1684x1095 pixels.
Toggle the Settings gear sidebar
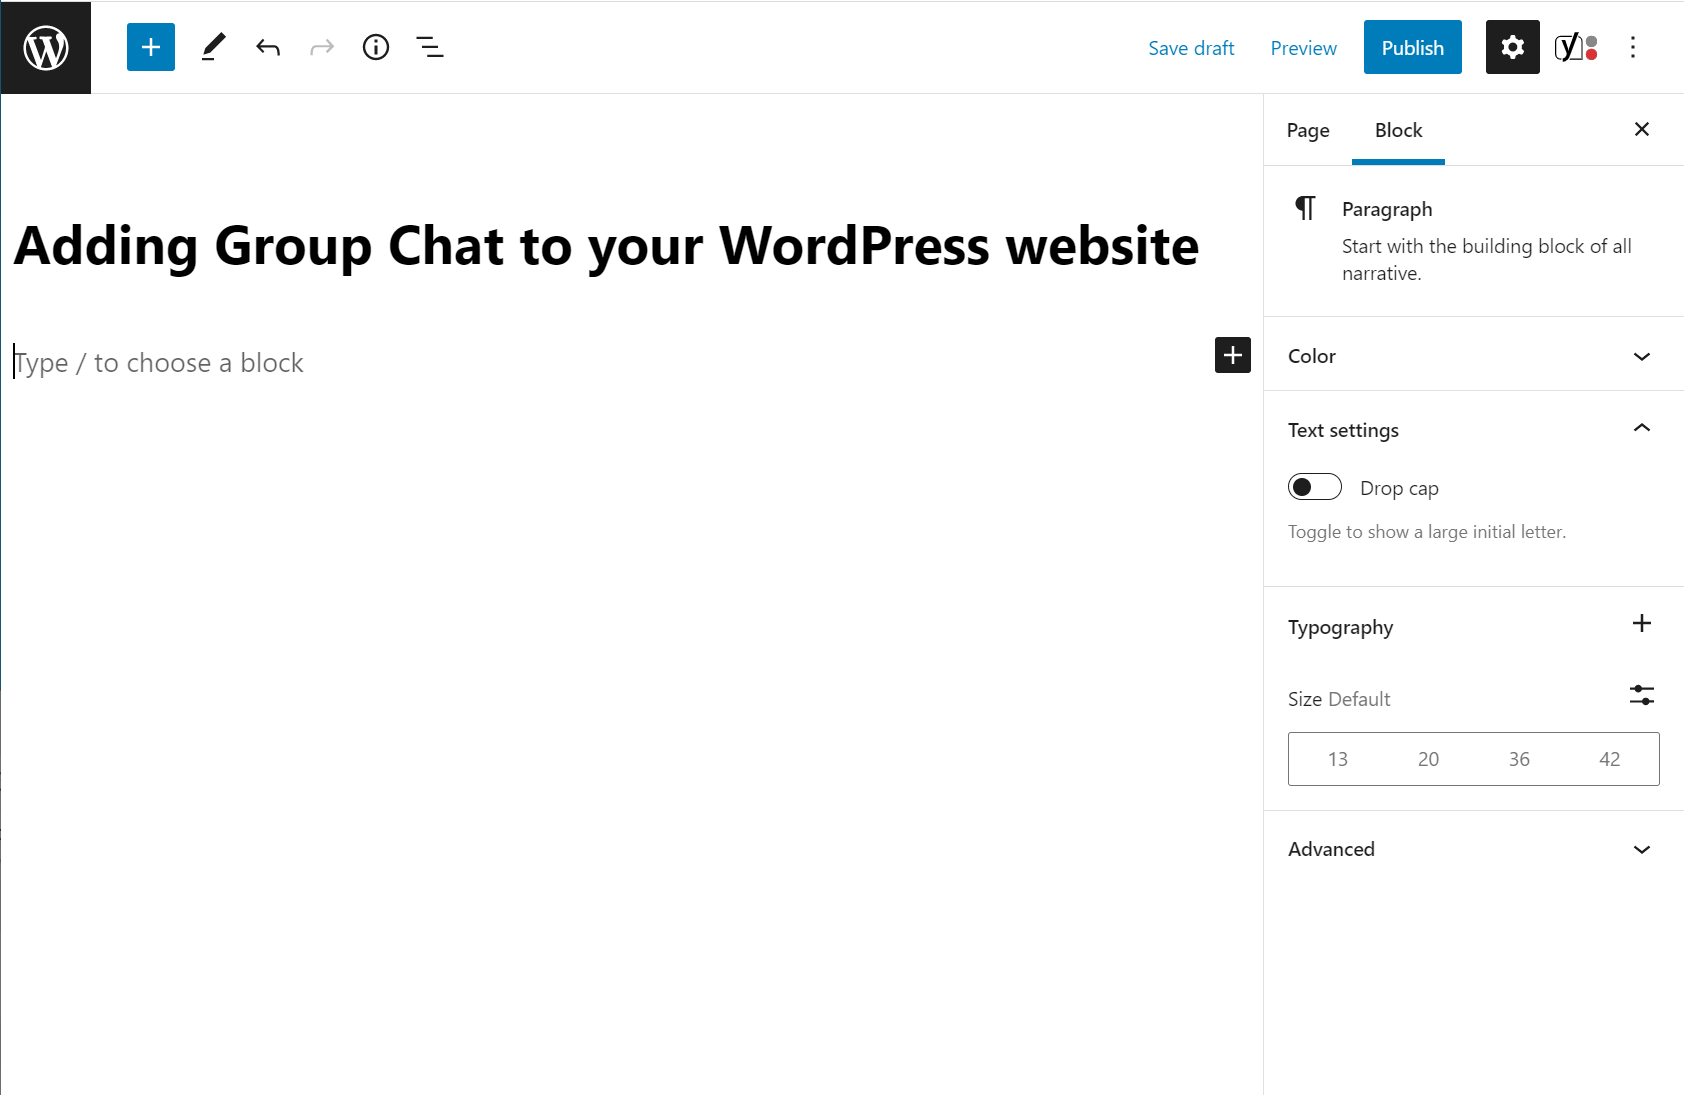pyautogui.click(x=1513, y=47)
